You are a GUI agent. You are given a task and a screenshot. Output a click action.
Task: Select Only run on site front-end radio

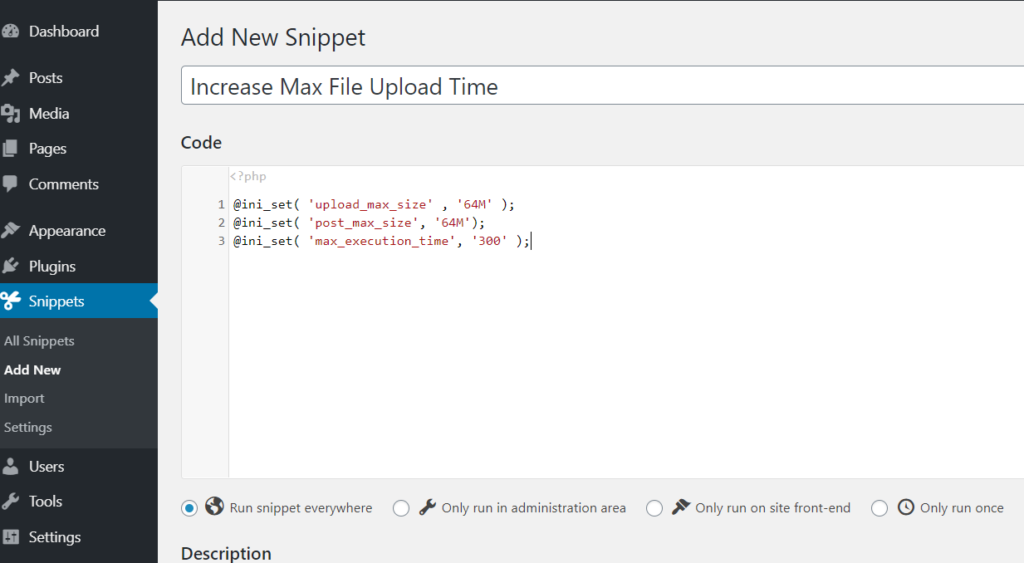654,508
